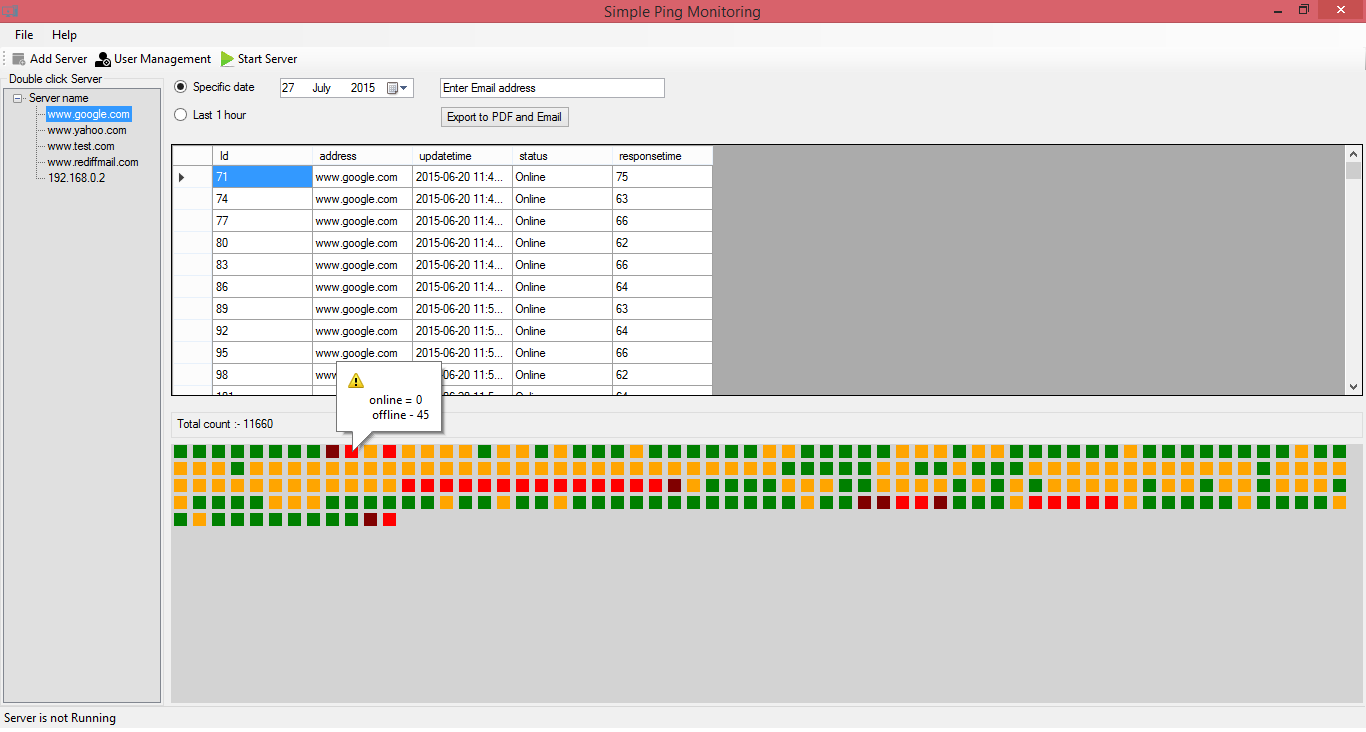This screenshot has width=1366, height=732.
Task: Click the green Start Server play icon
Action: click(228, 59)
